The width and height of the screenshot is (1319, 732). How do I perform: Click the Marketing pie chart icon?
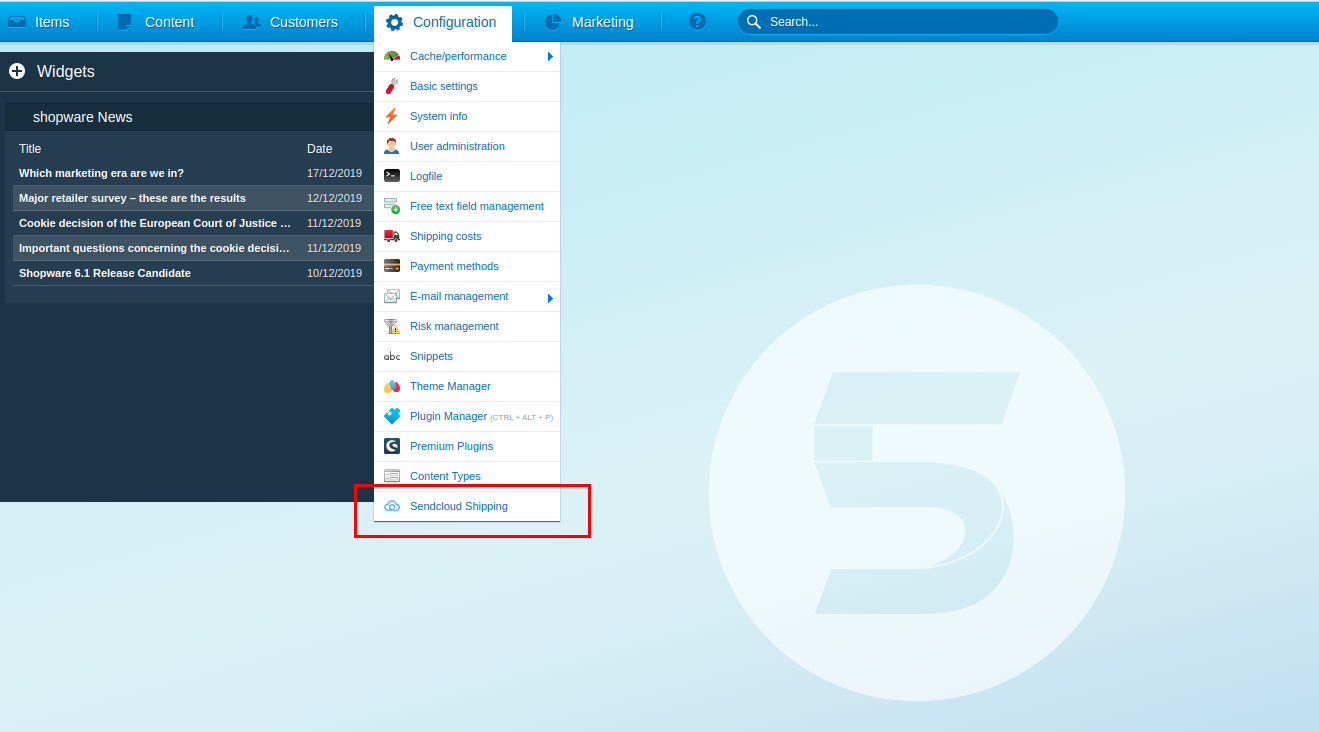[553, 22]
